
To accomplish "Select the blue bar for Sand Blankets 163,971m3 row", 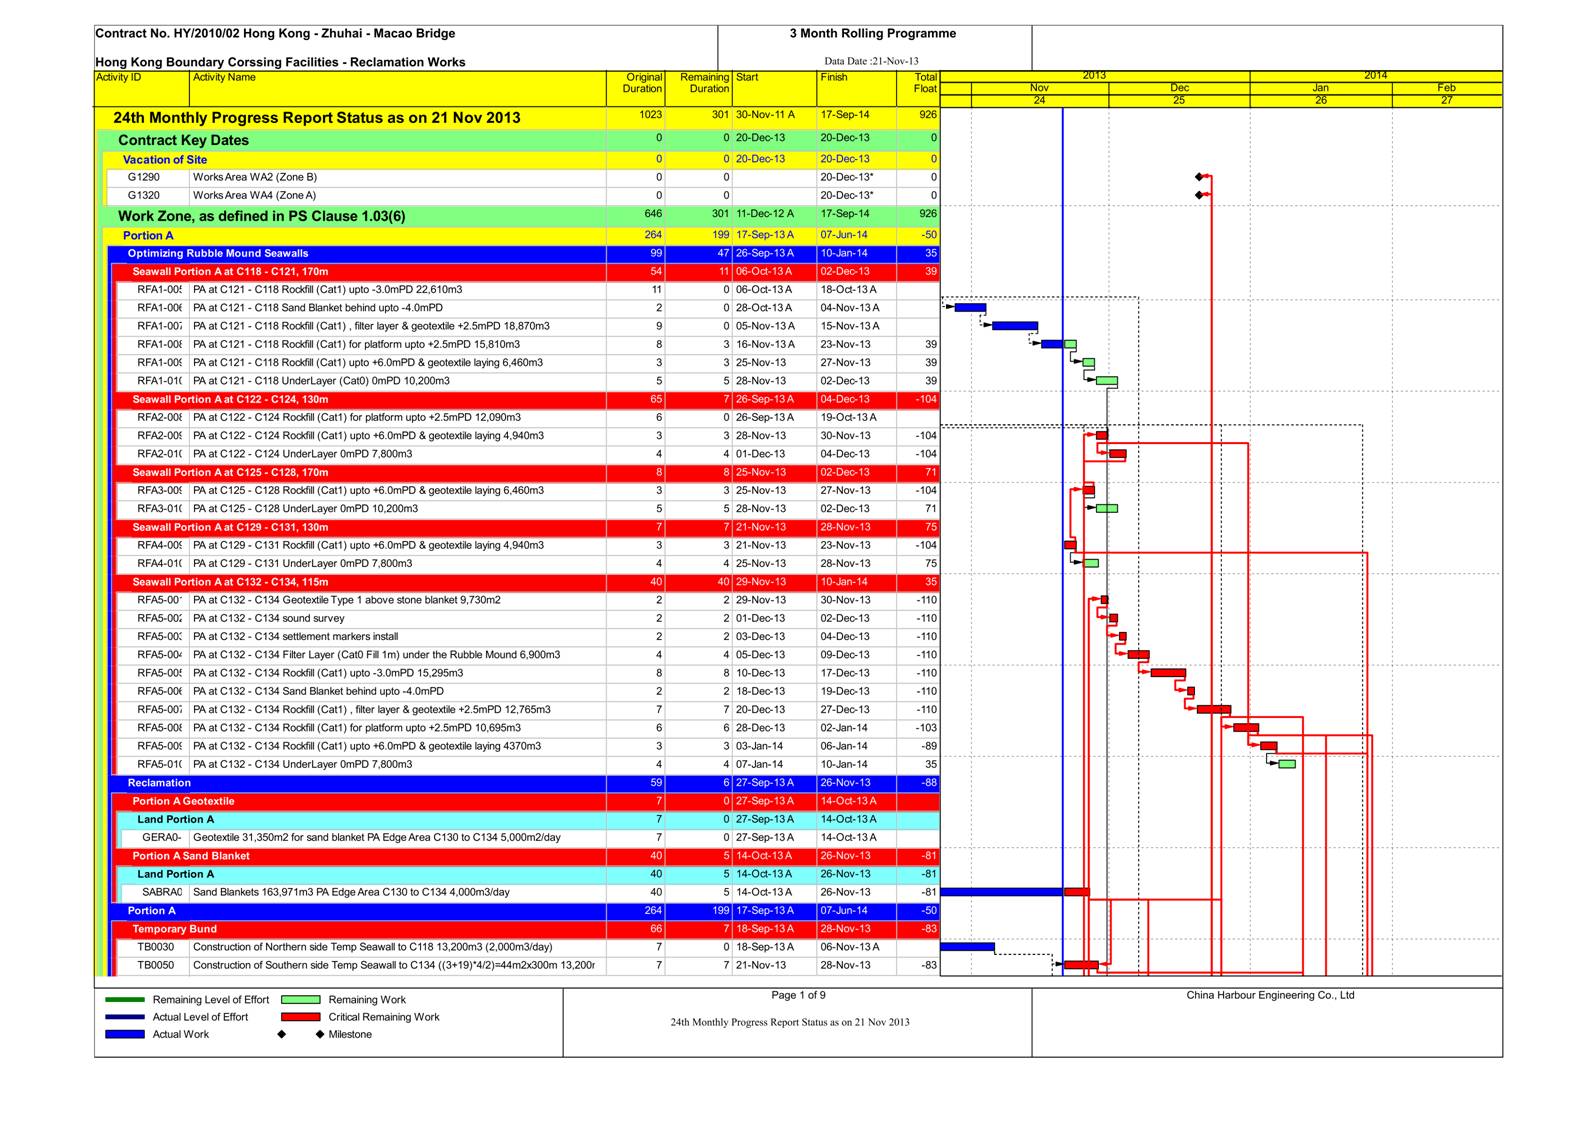I will click(1002, 892).
